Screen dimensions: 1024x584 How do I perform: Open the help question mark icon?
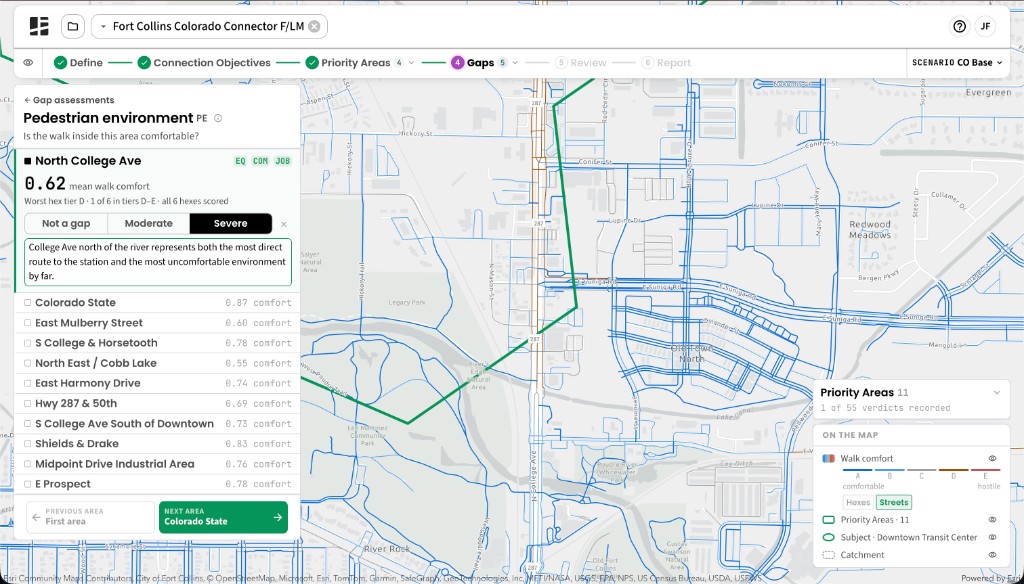pos(959,27)
